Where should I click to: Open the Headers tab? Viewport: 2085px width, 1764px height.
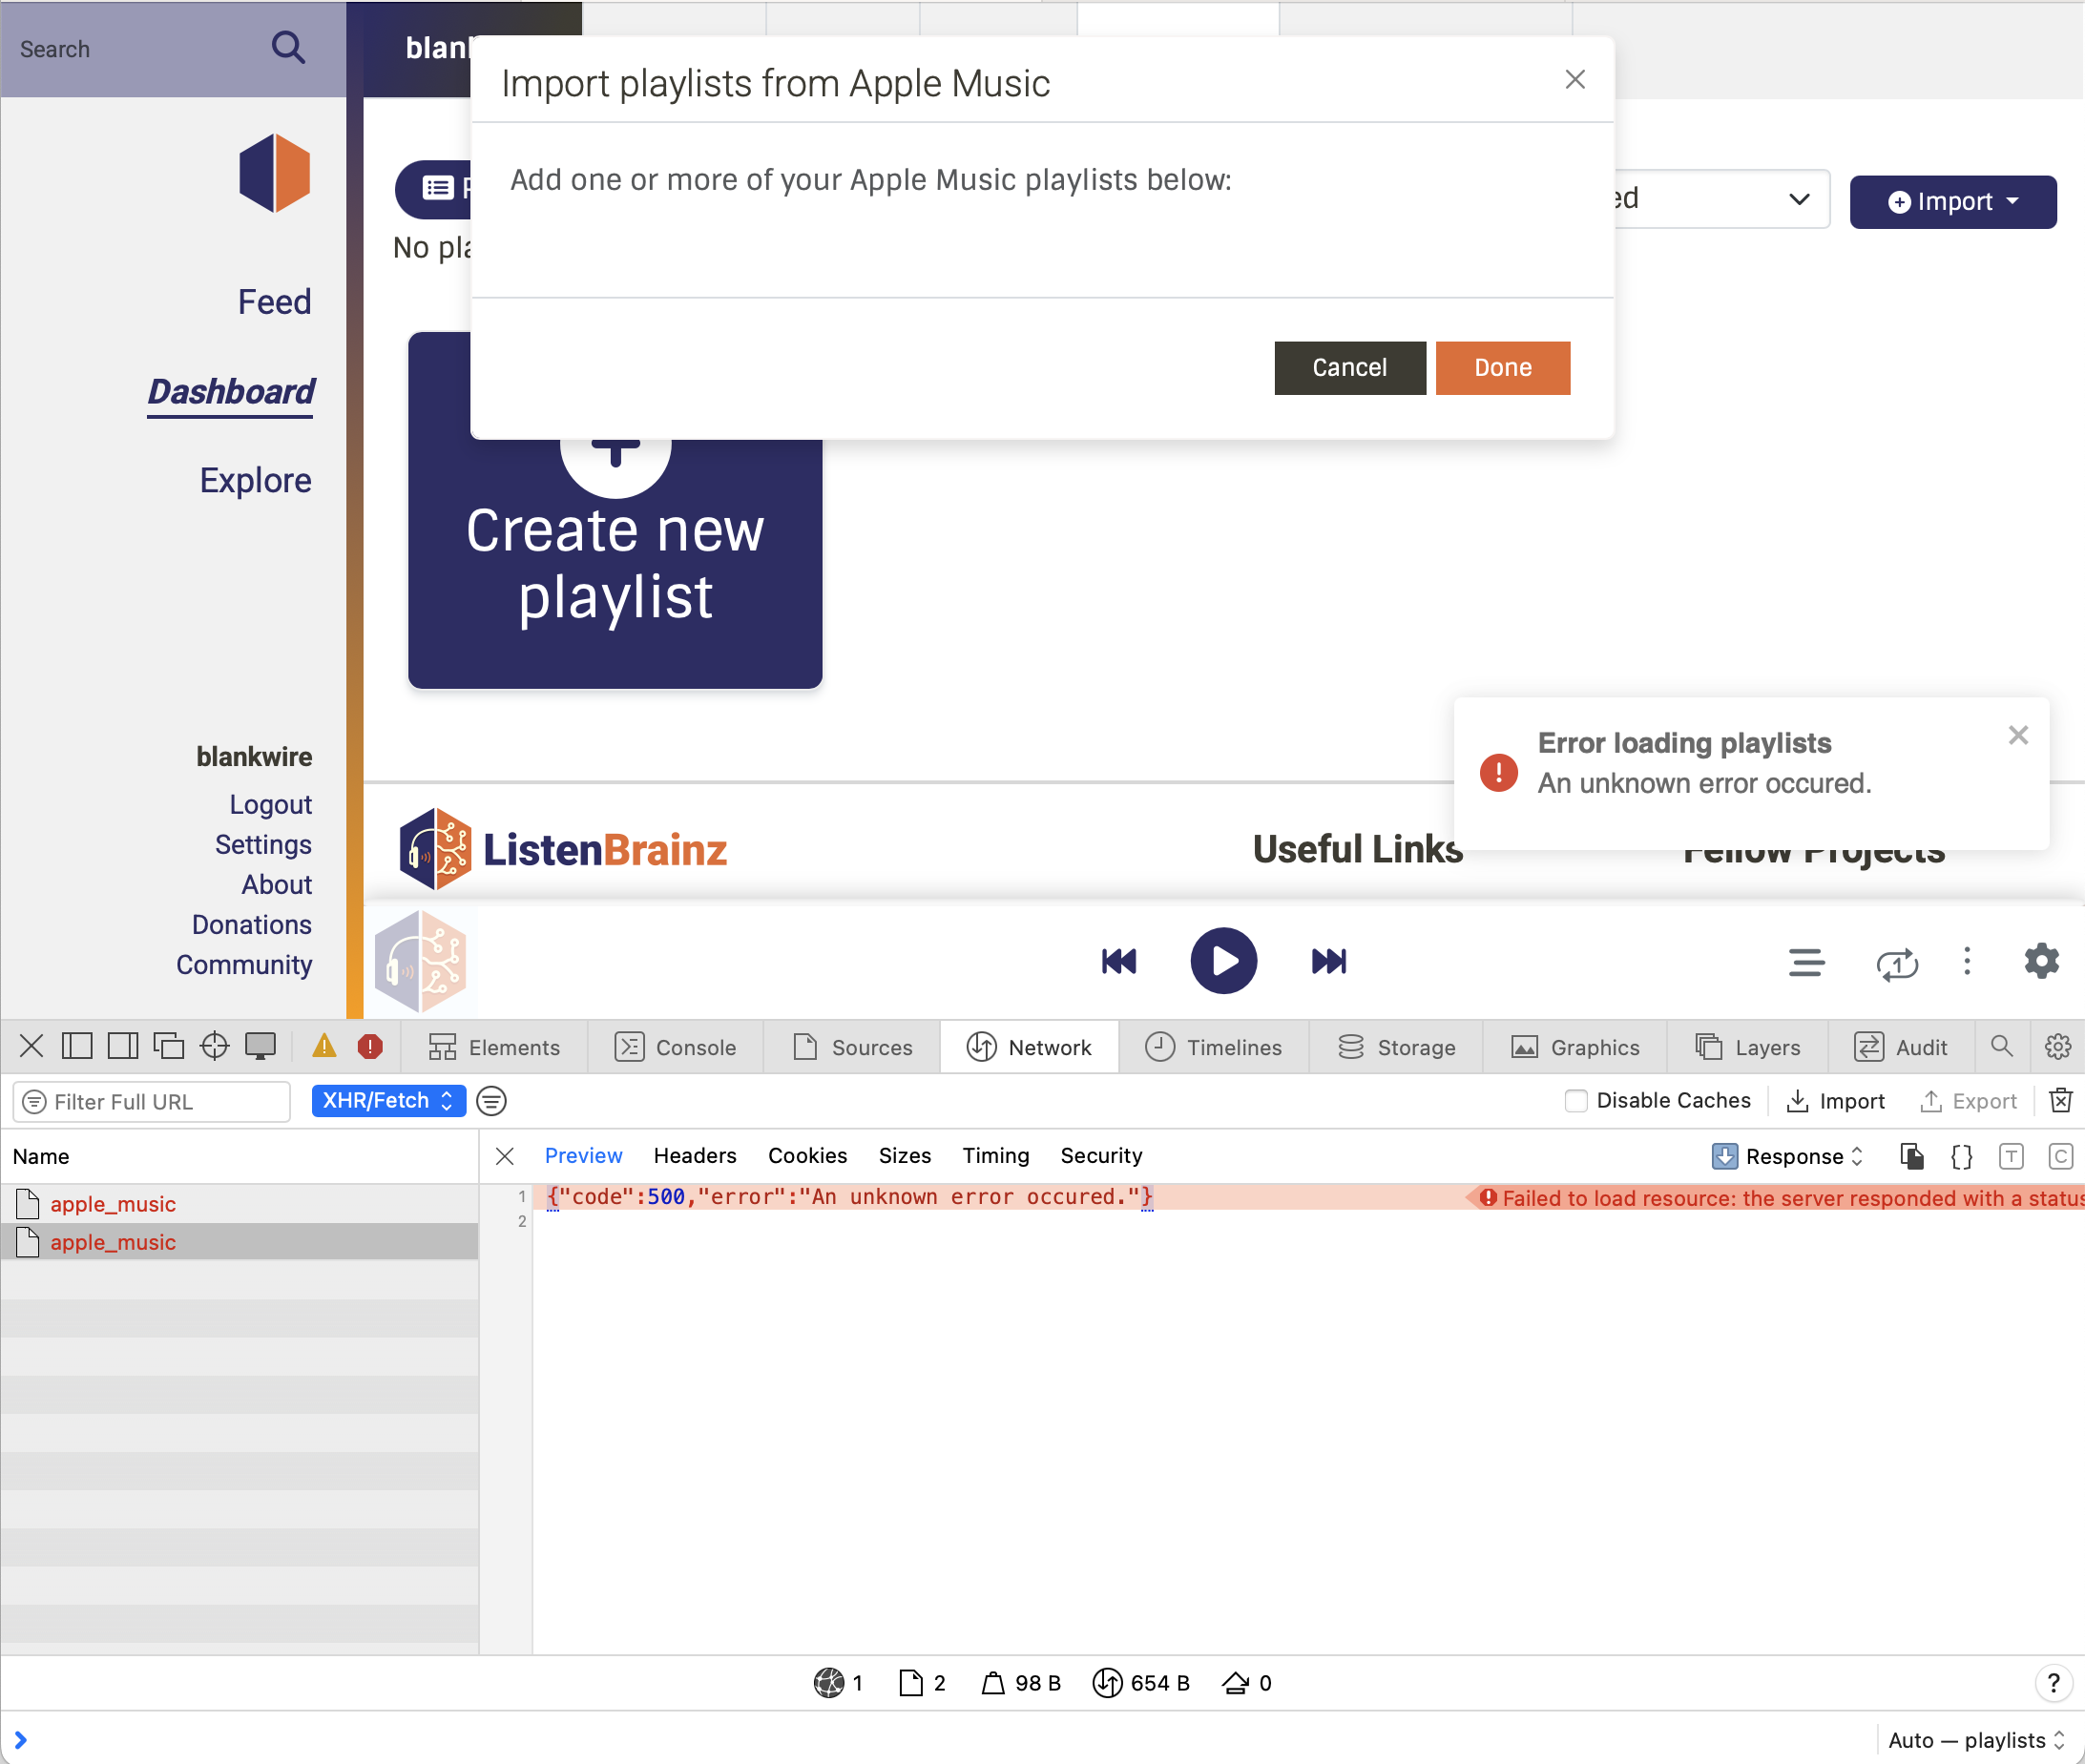pyautogui.click(x=694, y=1155)
